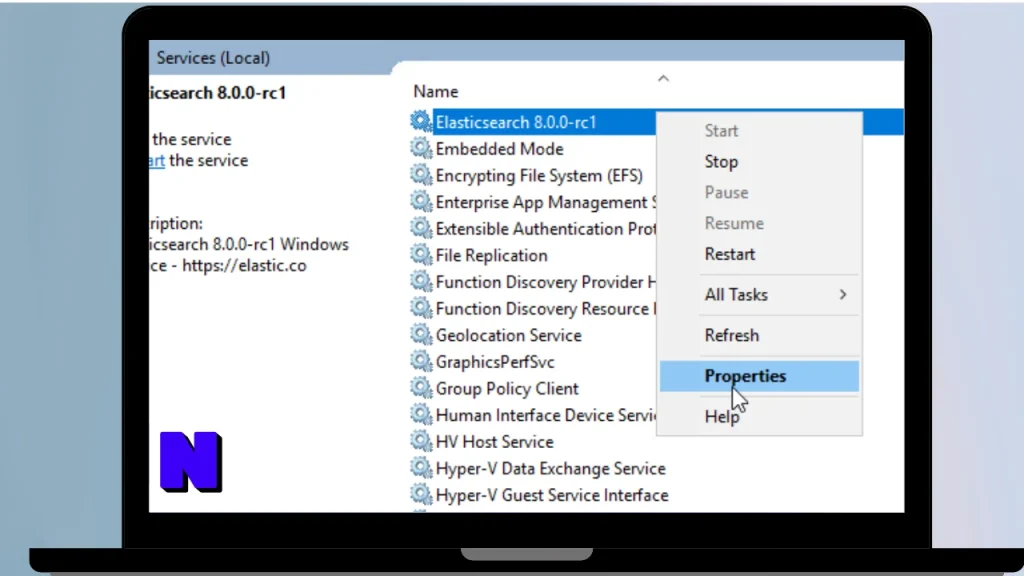
Task: Click the Name column header
Action: point(436,91)
